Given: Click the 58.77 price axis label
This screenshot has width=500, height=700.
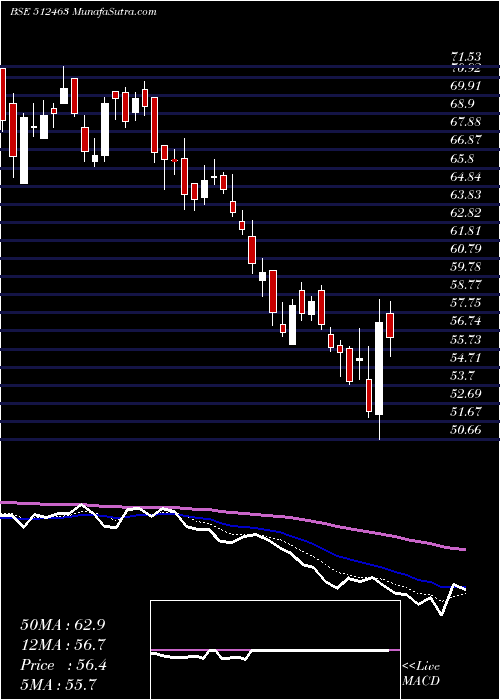Looking at the screenshot, I should tap(466, 285).
